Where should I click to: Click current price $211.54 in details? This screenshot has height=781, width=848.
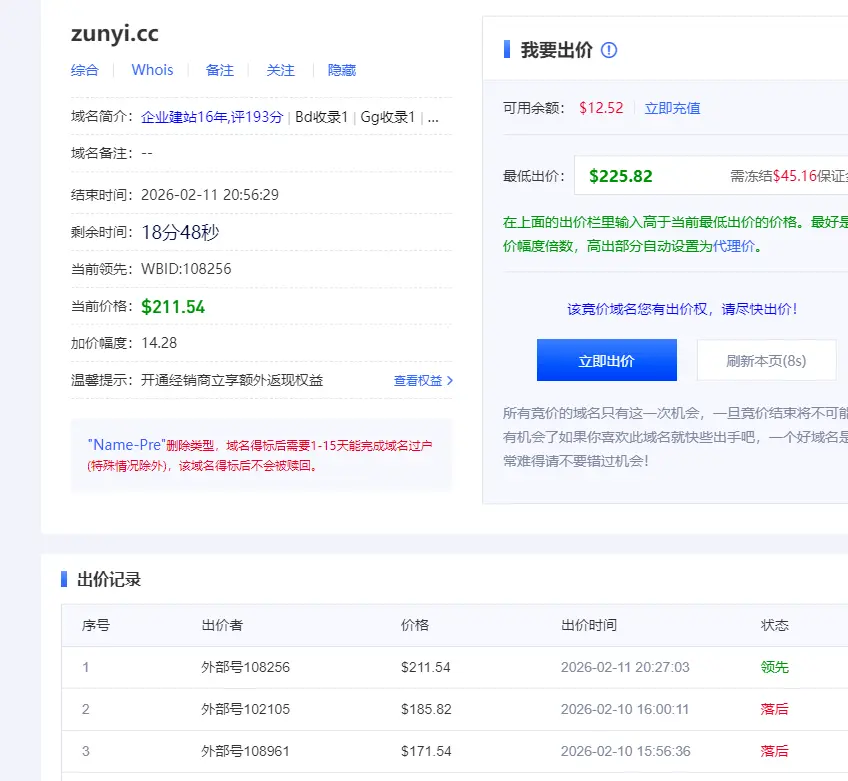pyautogui.click(x=173, y=307)
